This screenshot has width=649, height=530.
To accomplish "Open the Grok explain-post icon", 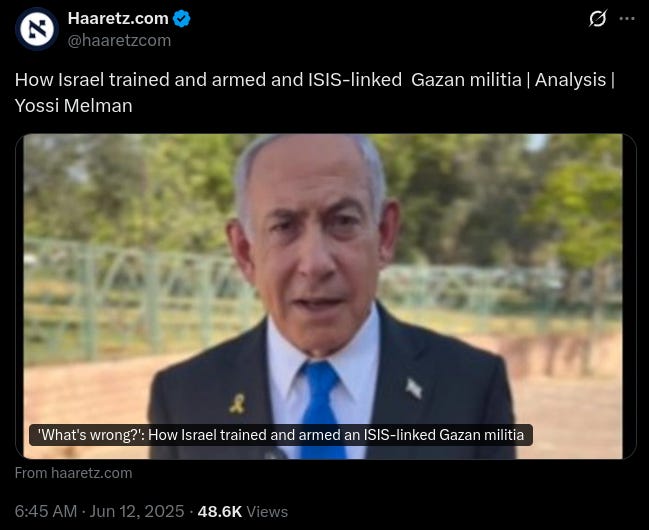I will [x=598, y=19].
